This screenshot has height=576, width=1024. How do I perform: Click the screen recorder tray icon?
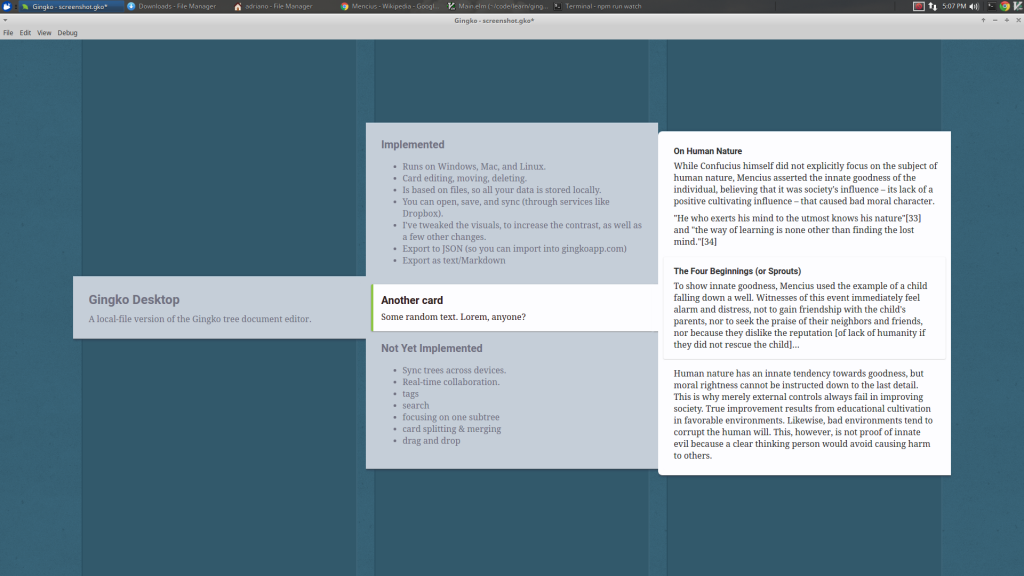point(918,6)
